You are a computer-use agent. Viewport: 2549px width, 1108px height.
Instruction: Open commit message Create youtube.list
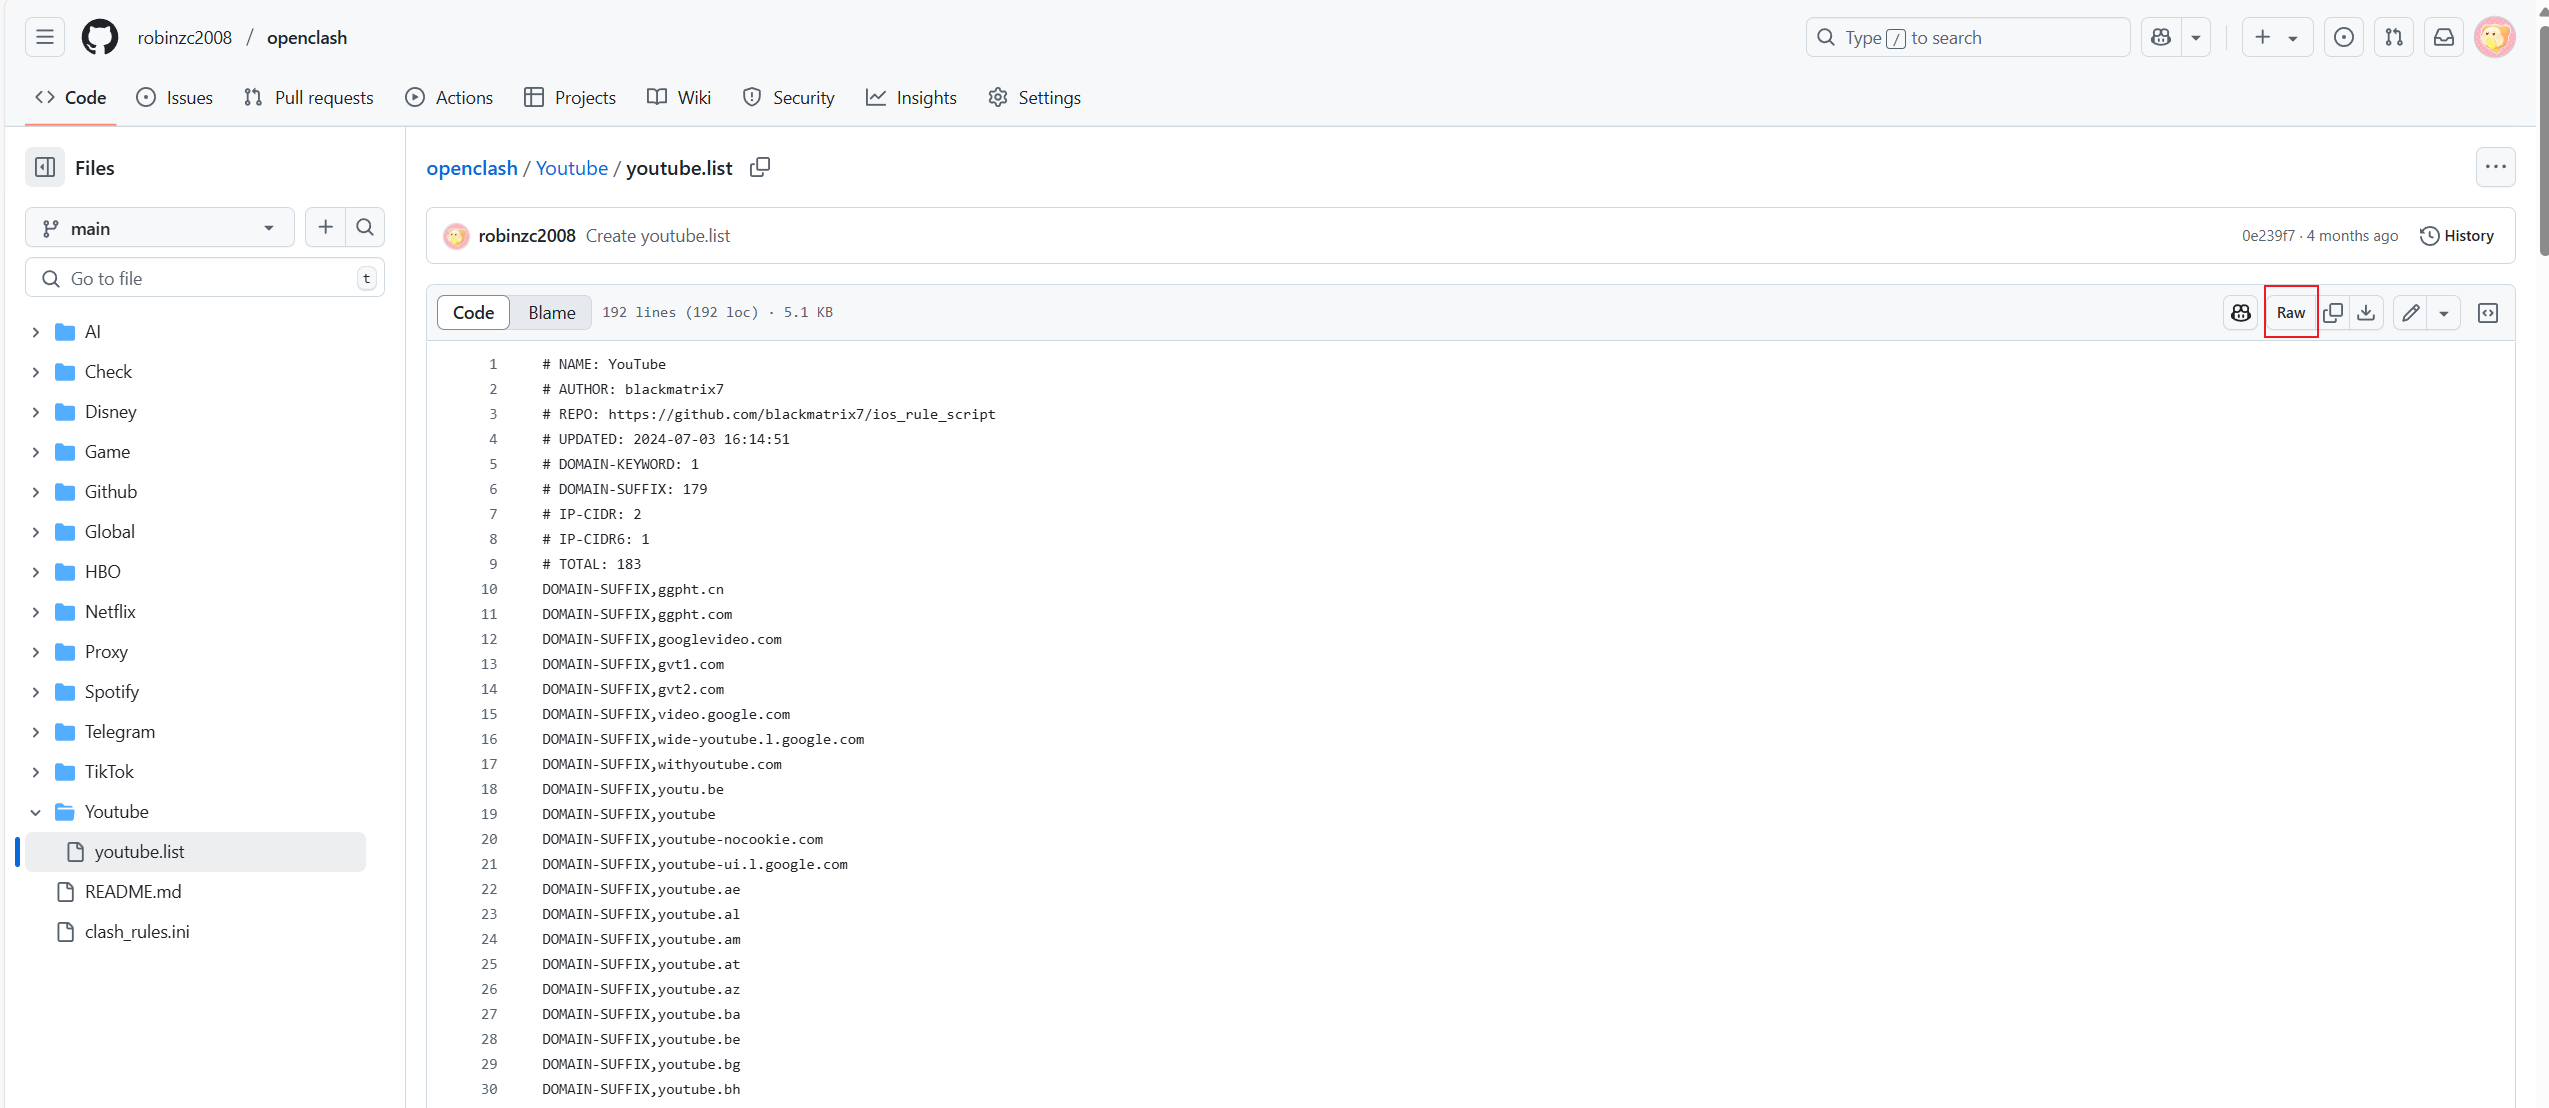coord(658,236)
